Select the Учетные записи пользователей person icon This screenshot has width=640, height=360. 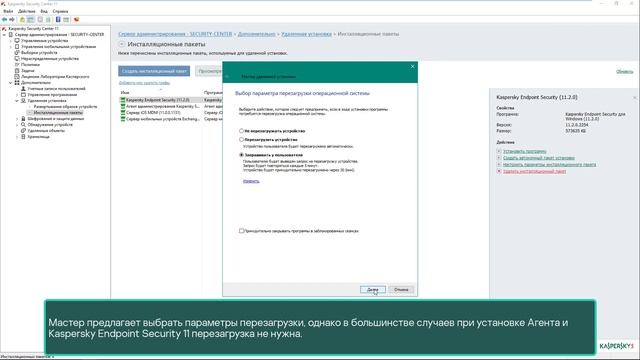[23, 89]
